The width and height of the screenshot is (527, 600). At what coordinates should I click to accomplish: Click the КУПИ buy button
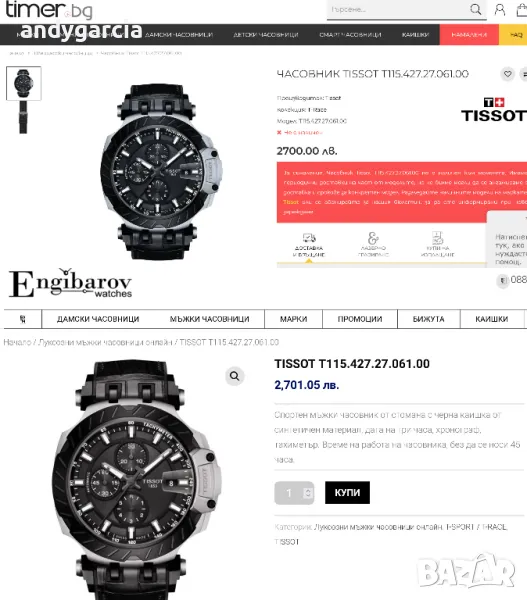click(x=347, y=492)
